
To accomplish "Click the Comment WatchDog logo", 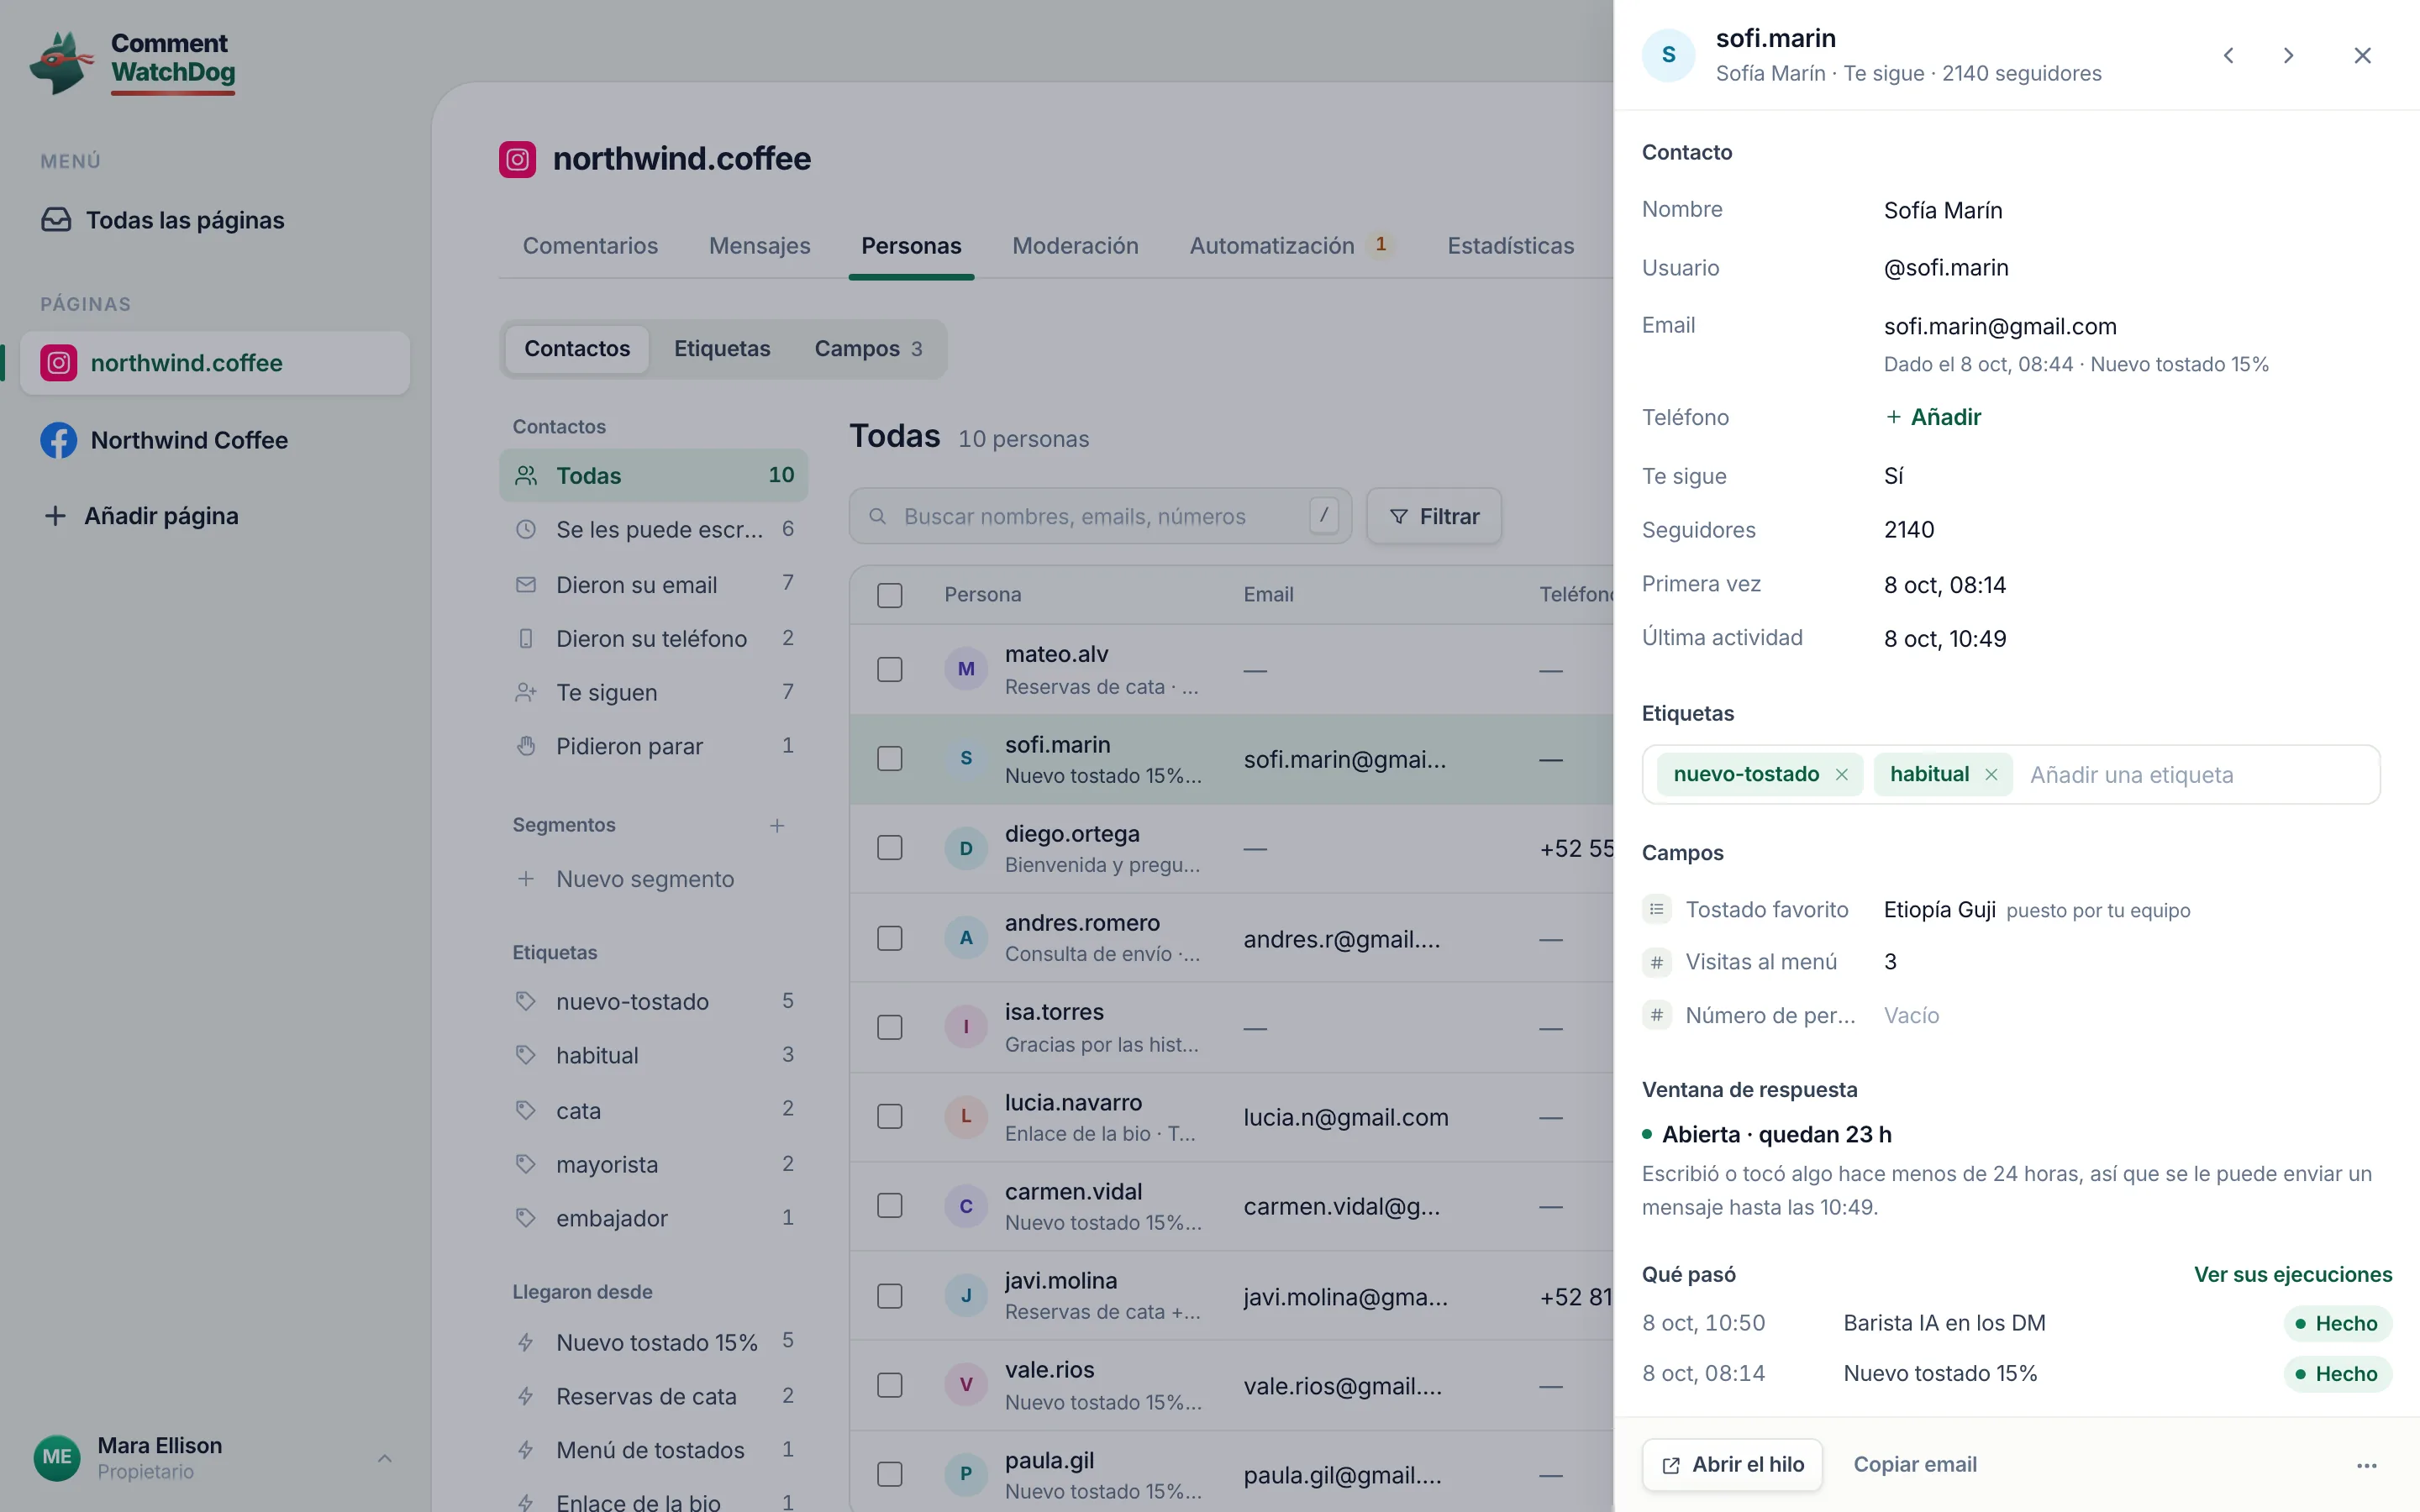I will pyautogui.click(x=133, y=62).
